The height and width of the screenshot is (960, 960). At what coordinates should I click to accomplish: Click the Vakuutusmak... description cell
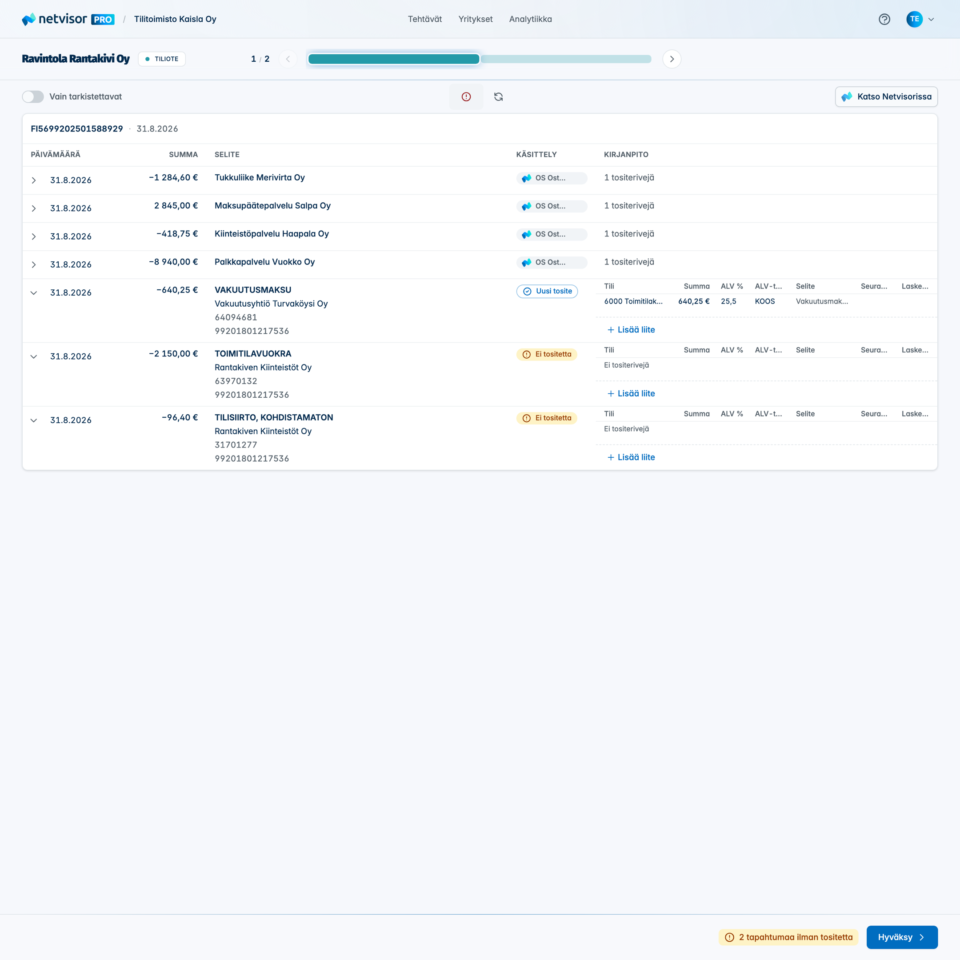[x=822, y=301]
